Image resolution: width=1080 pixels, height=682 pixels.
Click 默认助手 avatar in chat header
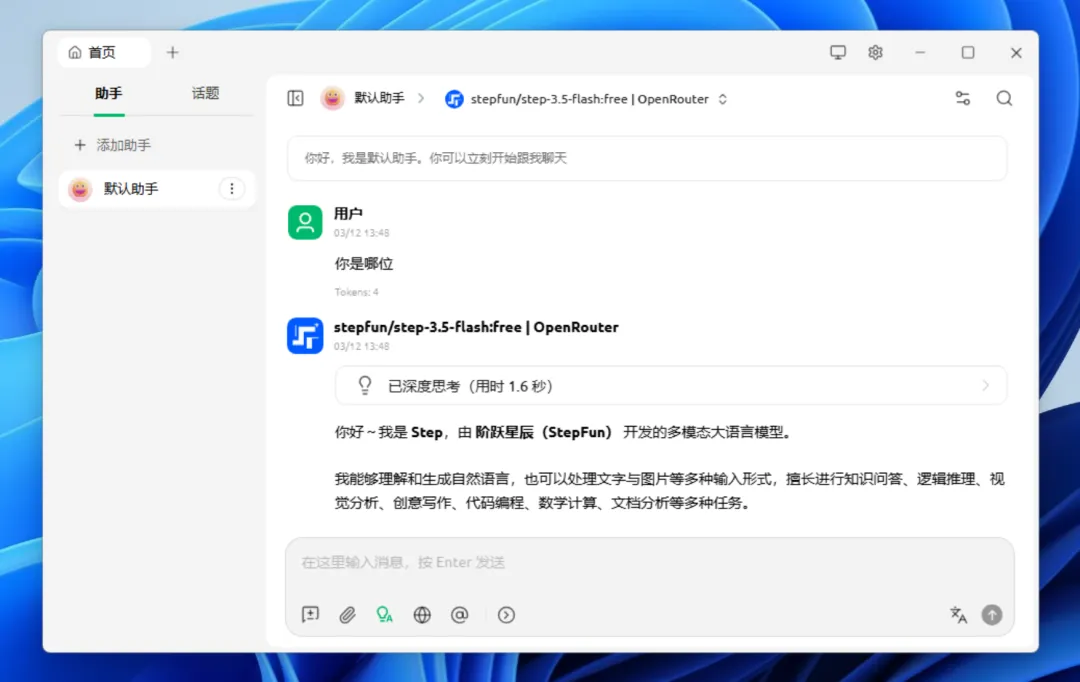(x=333, y=99)
